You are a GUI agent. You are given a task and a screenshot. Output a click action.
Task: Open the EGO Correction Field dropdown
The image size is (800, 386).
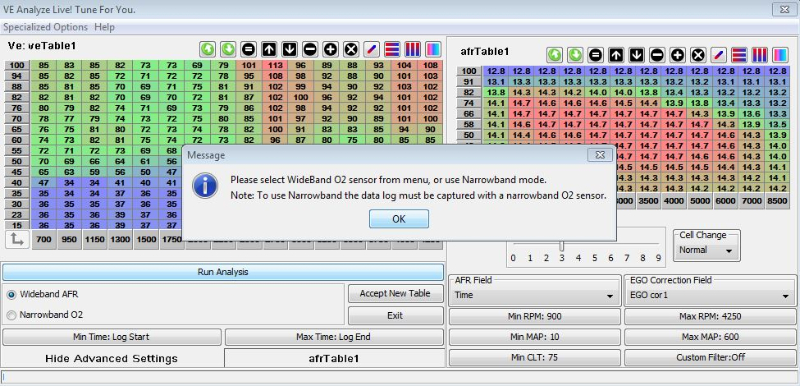(x=710, y=295)
